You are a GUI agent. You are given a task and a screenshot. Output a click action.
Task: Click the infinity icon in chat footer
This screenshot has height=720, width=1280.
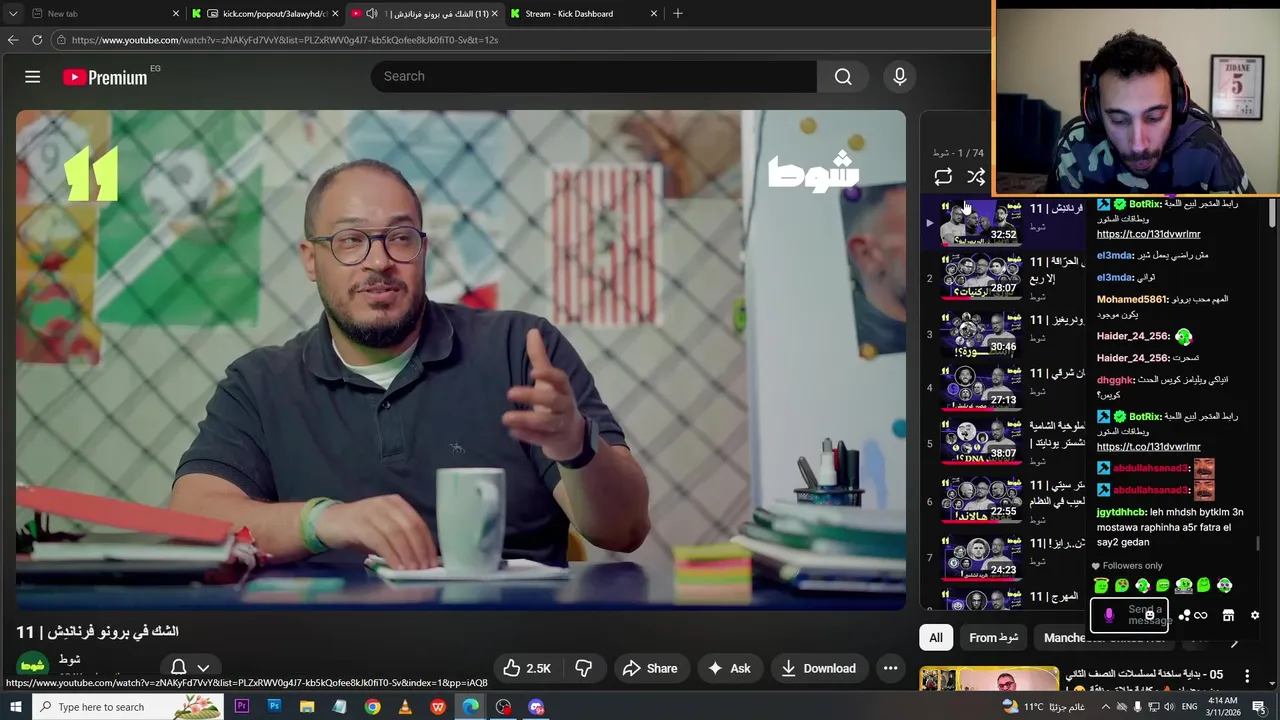[1201, 616]
